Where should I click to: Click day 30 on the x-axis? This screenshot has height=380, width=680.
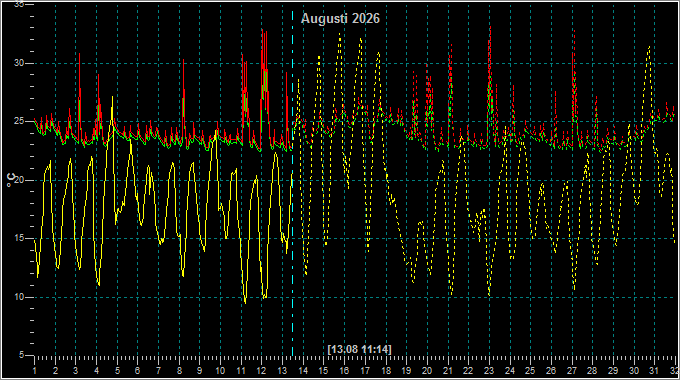click(634, 371)
